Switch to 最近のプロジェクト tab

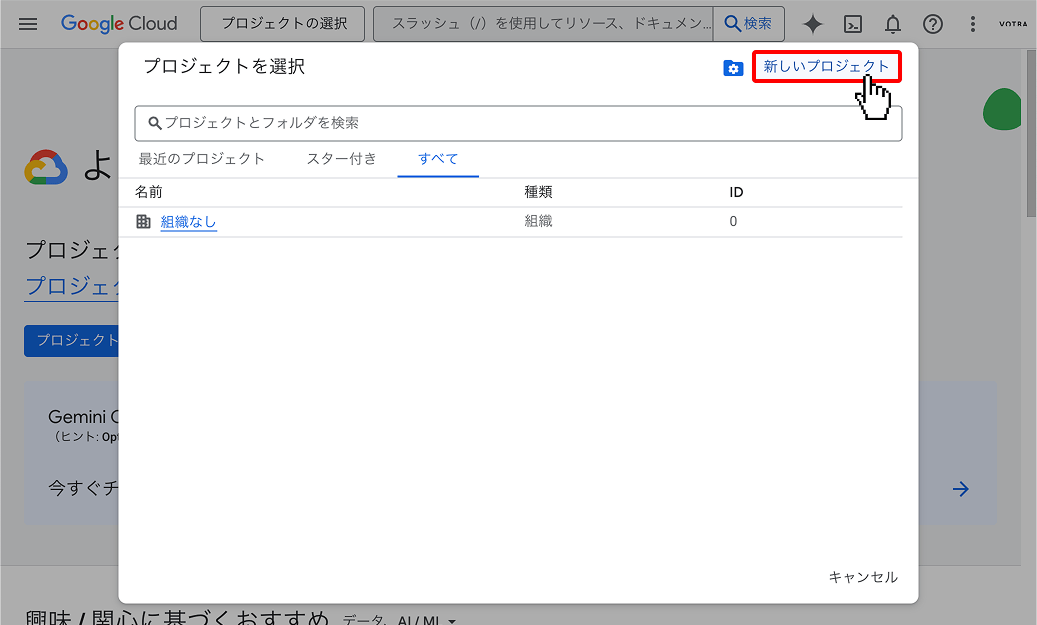coord(202,159)
